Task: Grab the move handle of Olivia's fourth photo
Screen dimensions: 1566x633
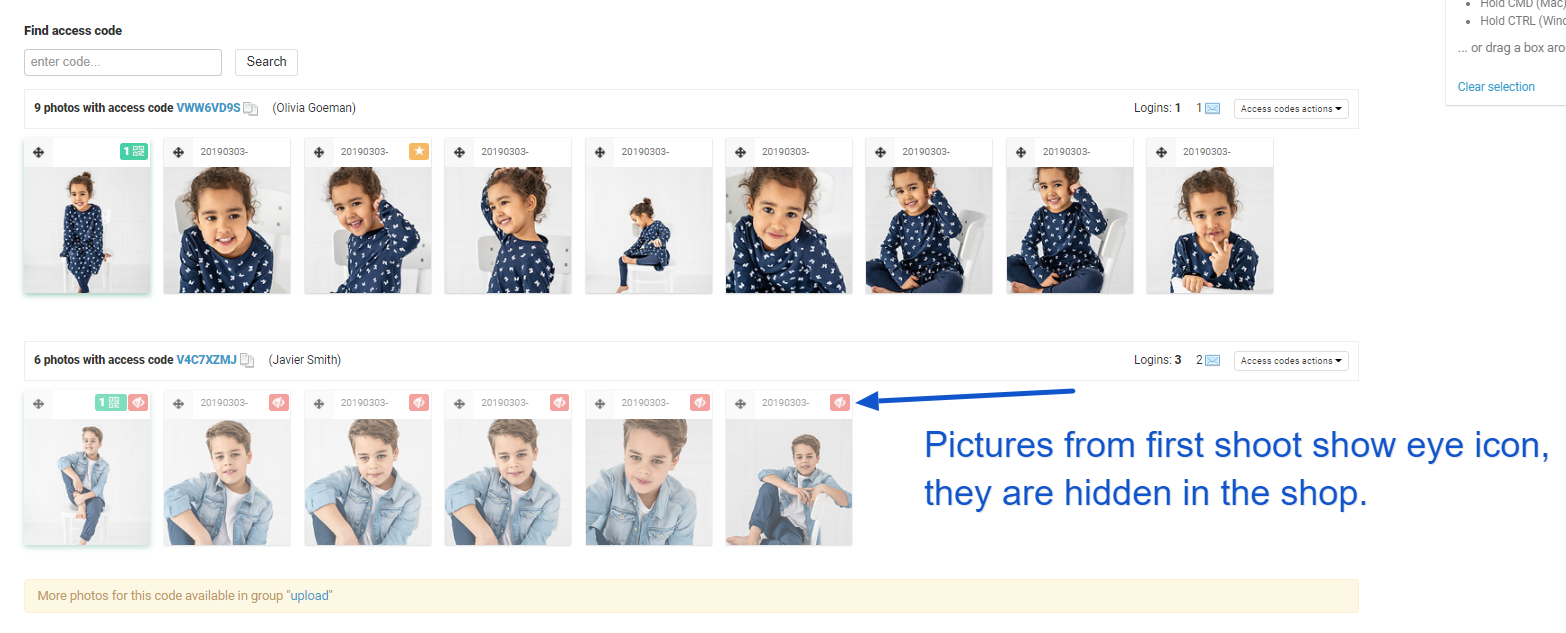Action: point(459,152)
